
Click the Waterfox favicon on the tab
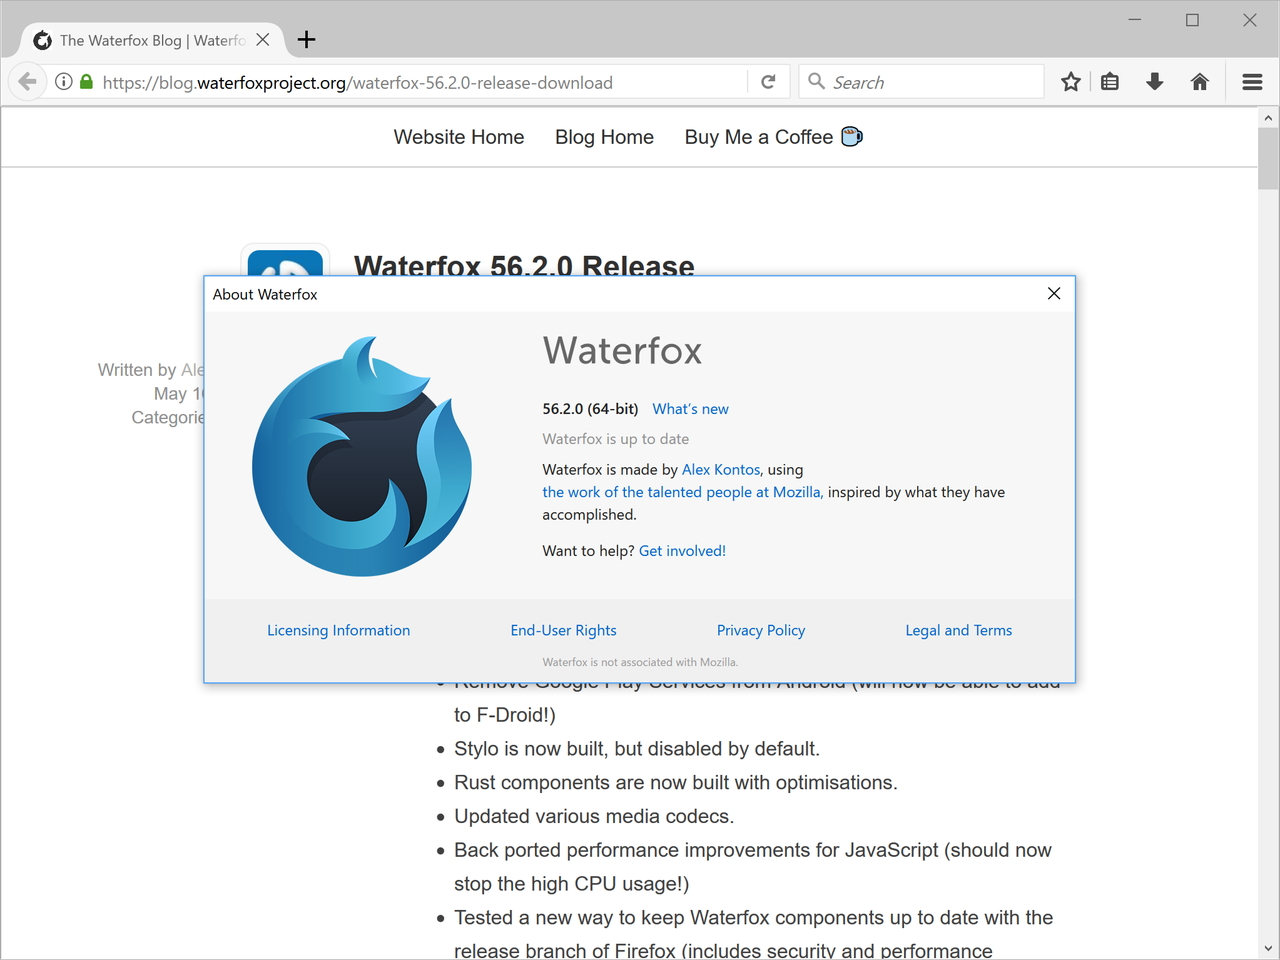[41, 40]
